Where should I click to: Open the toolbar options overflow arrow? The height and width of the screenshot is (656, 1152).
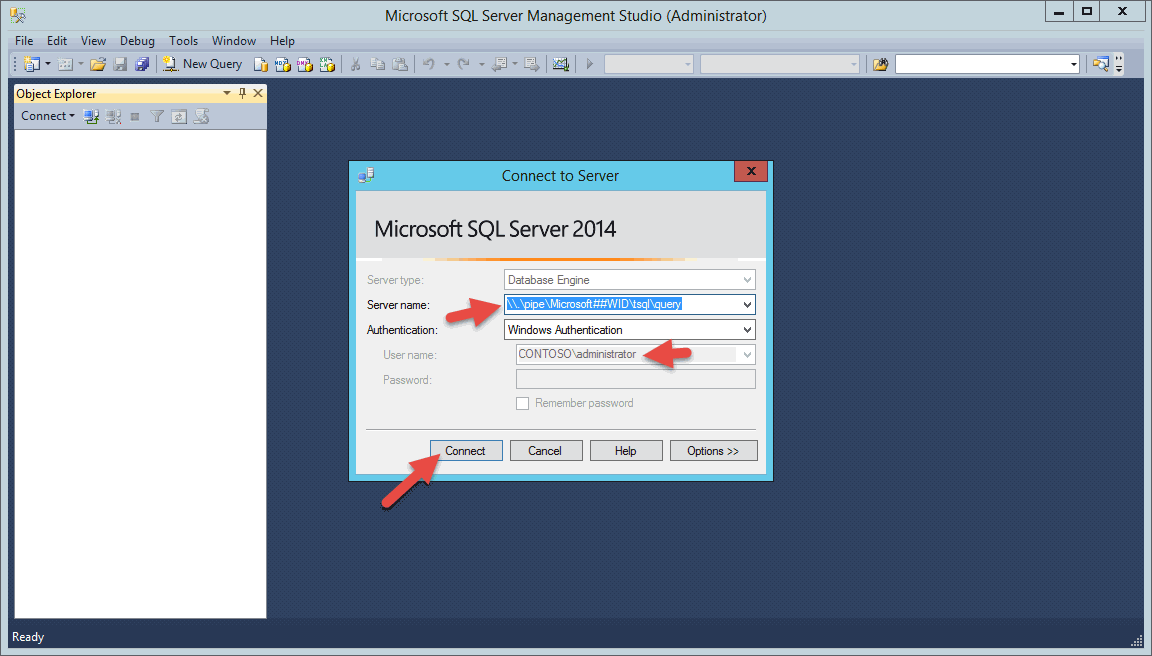coord(1119,65)
